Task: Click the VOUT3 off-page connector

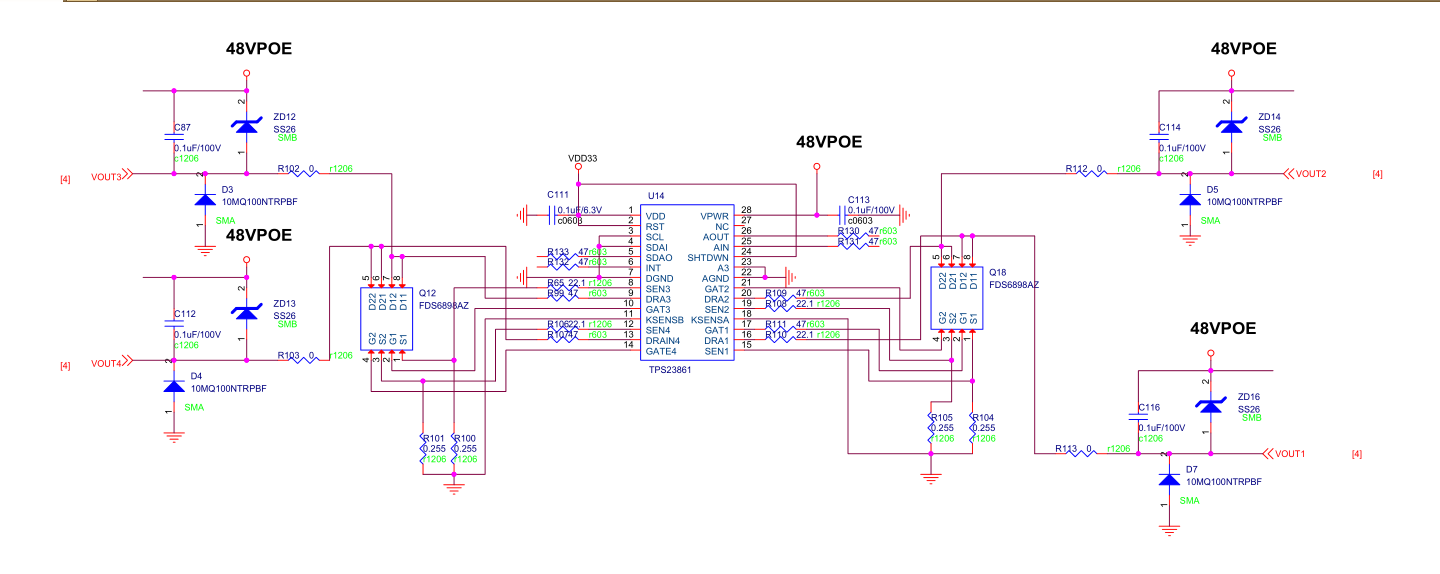Action: coord(111,176)
